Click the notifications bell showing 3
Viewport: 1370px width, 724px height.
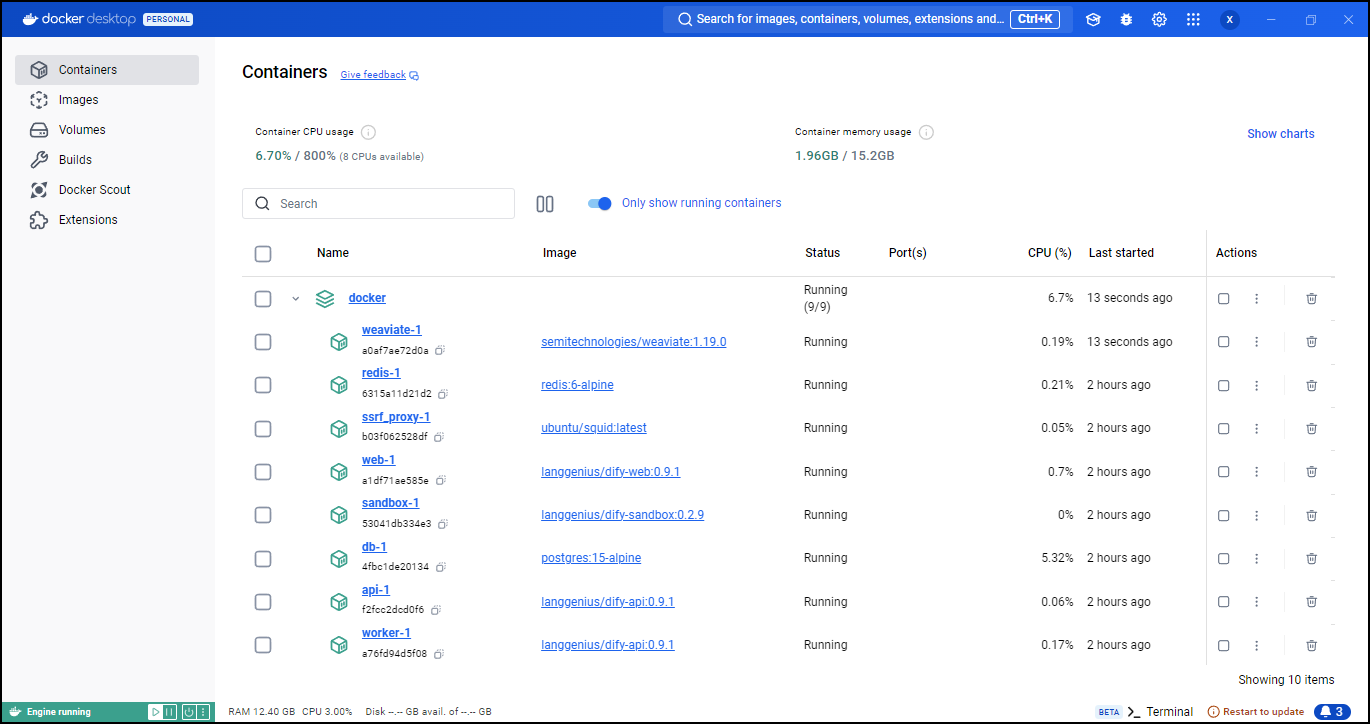coord(1332,711)
